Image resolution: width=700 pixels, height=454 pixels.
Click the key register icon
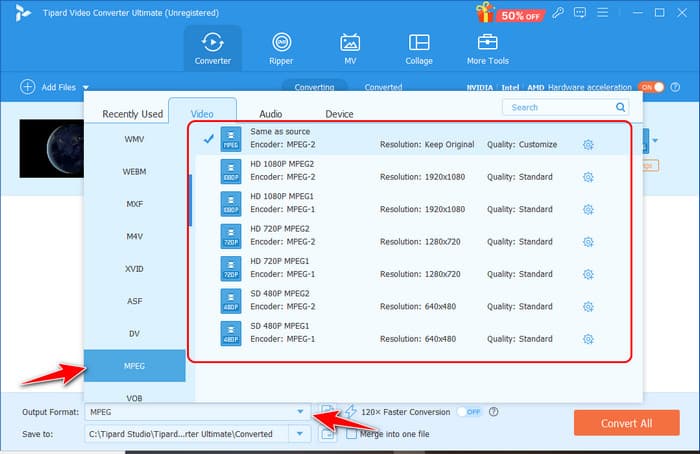tap(558, 12)
